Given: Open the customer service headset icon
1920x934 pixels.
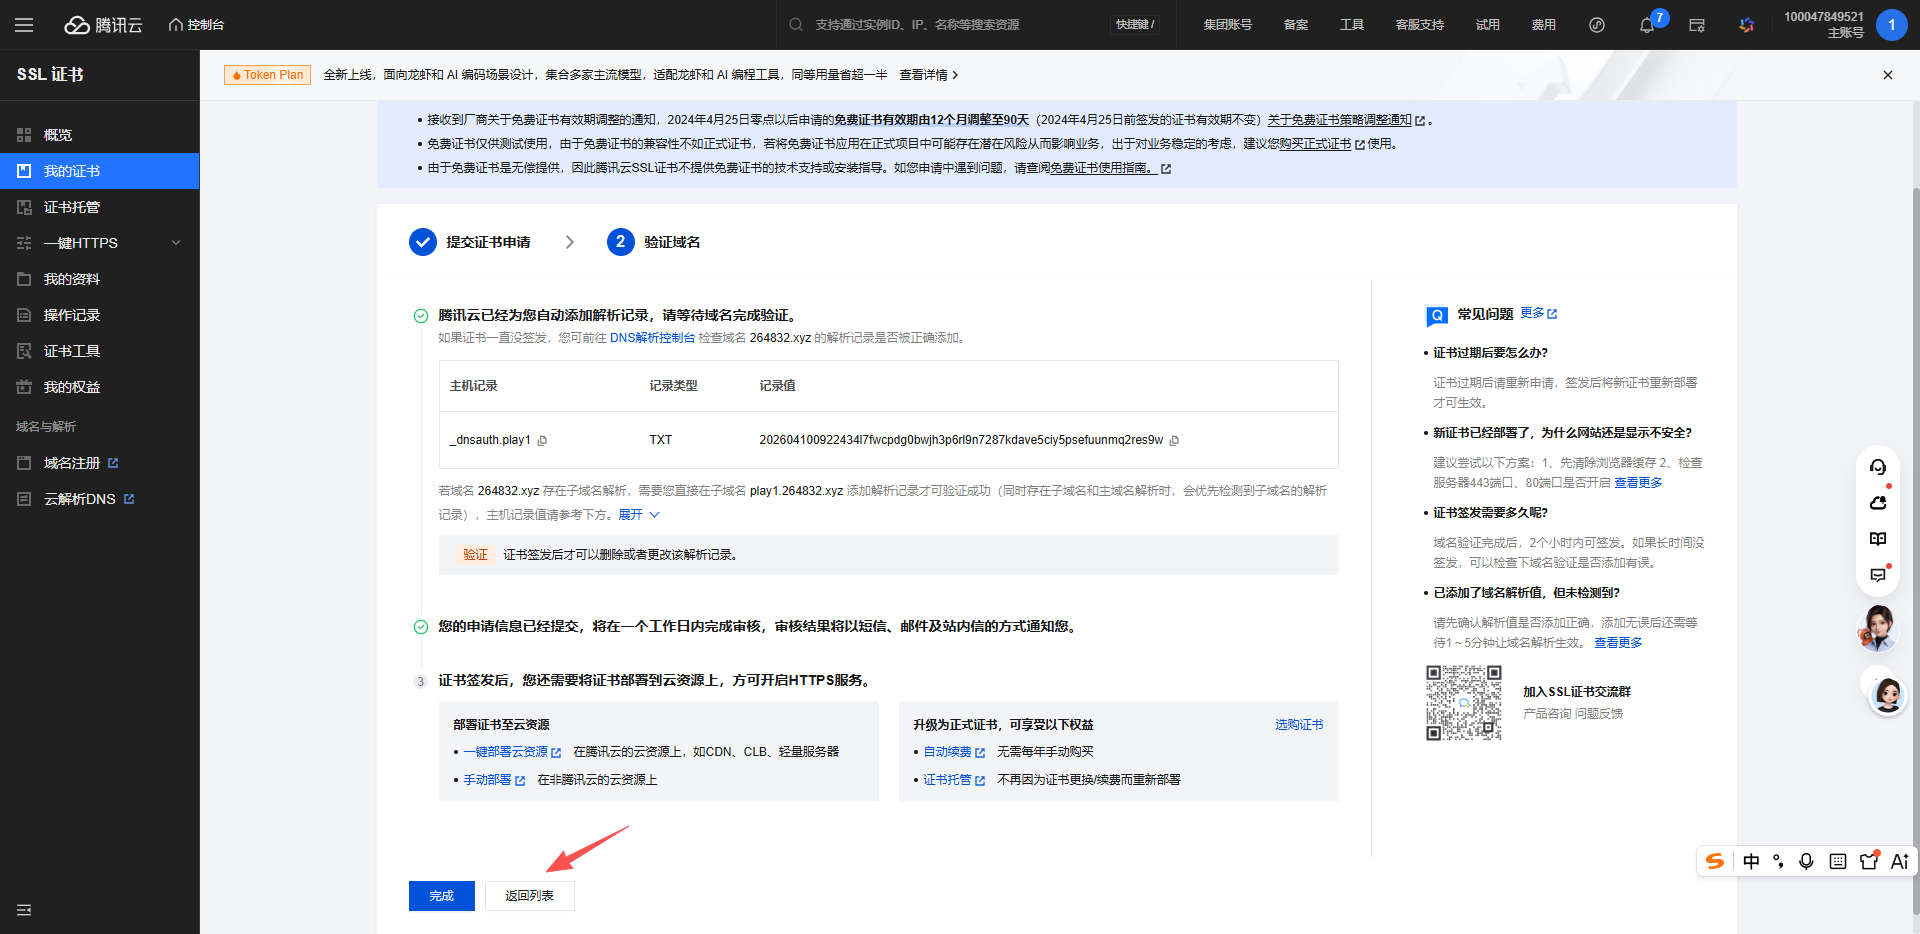Looking at the screenshot, I should [x=1878, y=467].
